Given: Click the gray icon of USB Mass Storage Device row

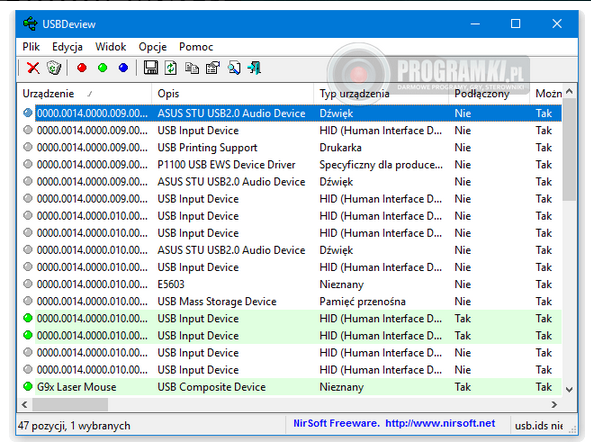Looking at the screenshot, I should pyautogui.click(x=28, y=301).
